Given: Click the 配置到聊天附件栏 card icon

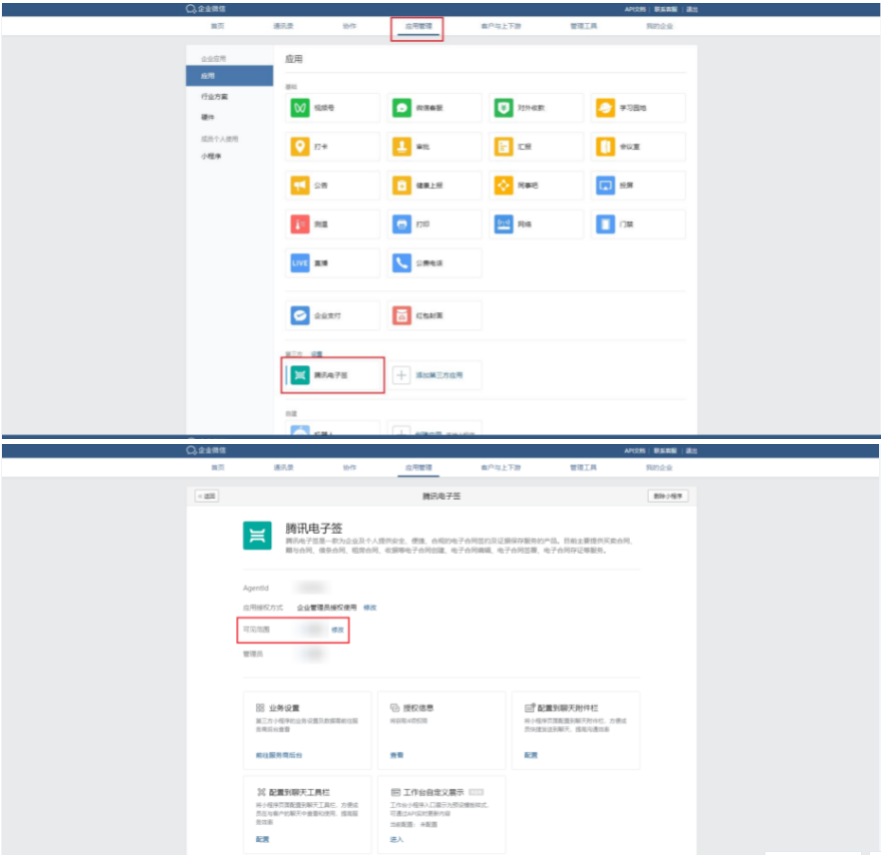Looking at the screenshot, I should tap(529, 707).
